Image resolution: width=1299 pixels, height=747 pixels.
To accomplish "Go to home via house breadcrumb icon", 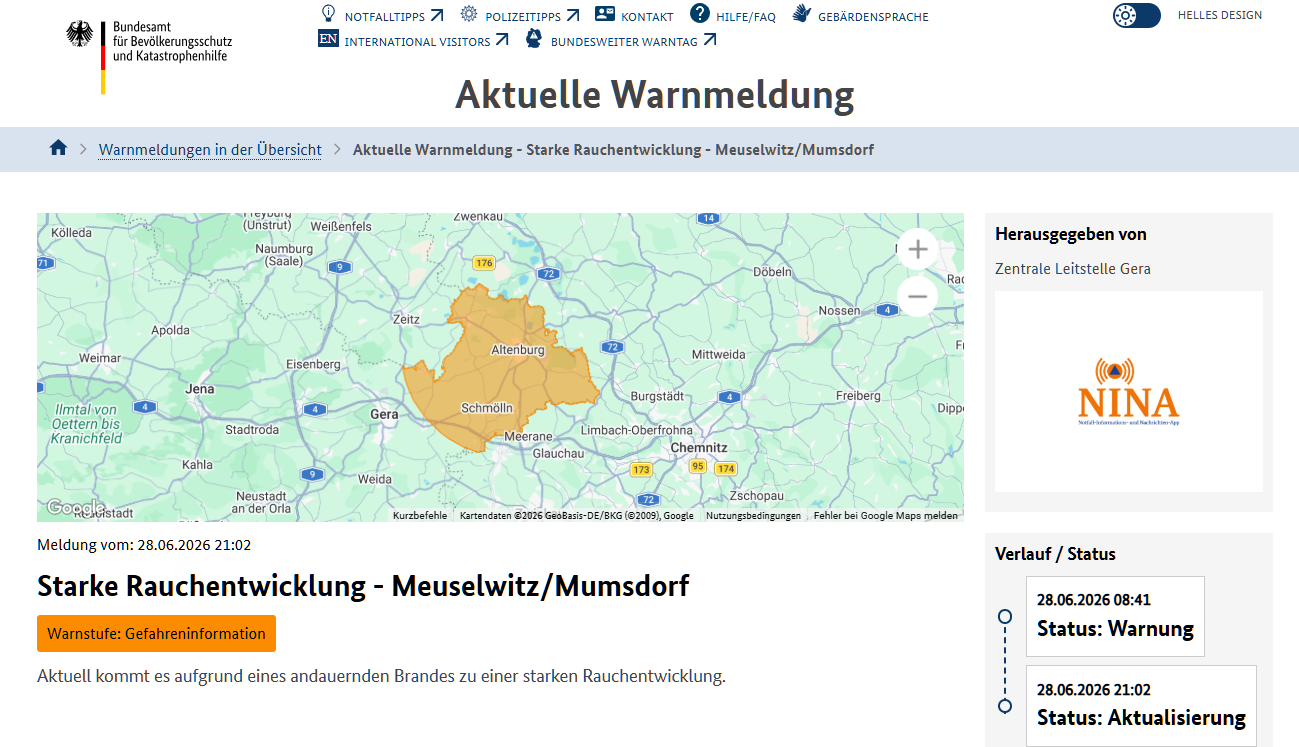I will pos(58,148).
